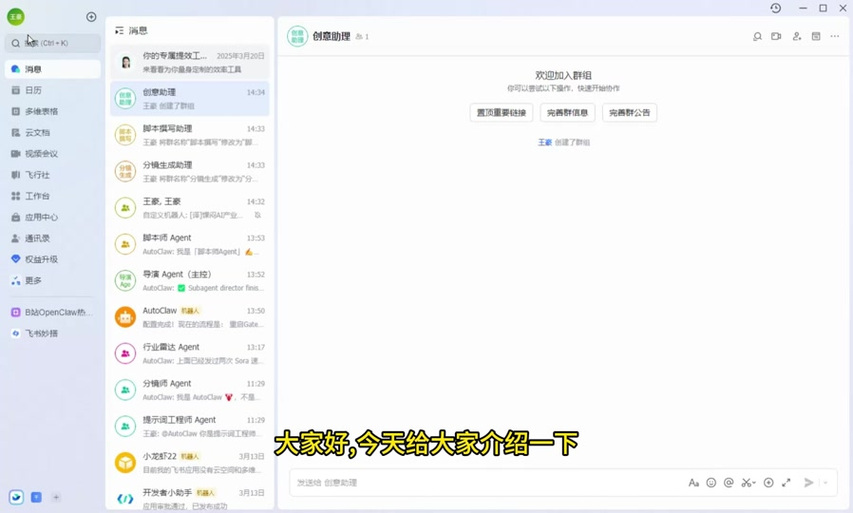Open the send options dropdown arrow
Screen dimensions: 853x513
pyautogui.click(x=826, y=483)
